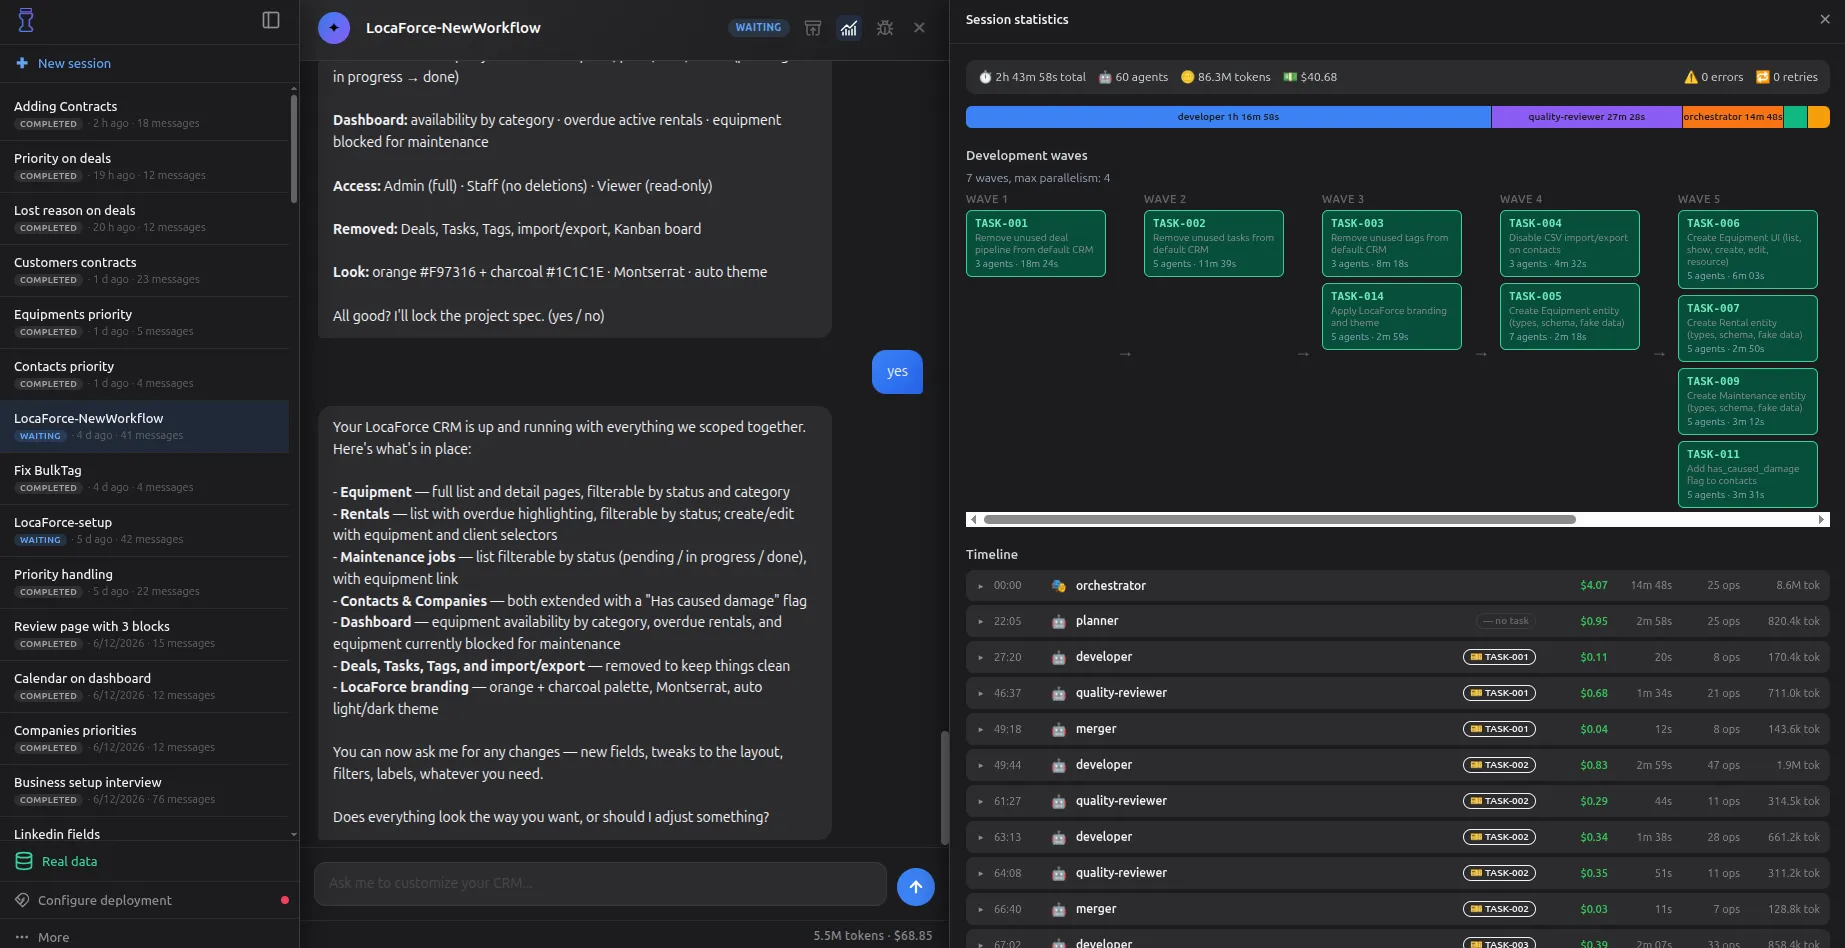Viewport: 1845px width, 948px height.
Task: Expand the merger row at 49:18
Action: 981,730
